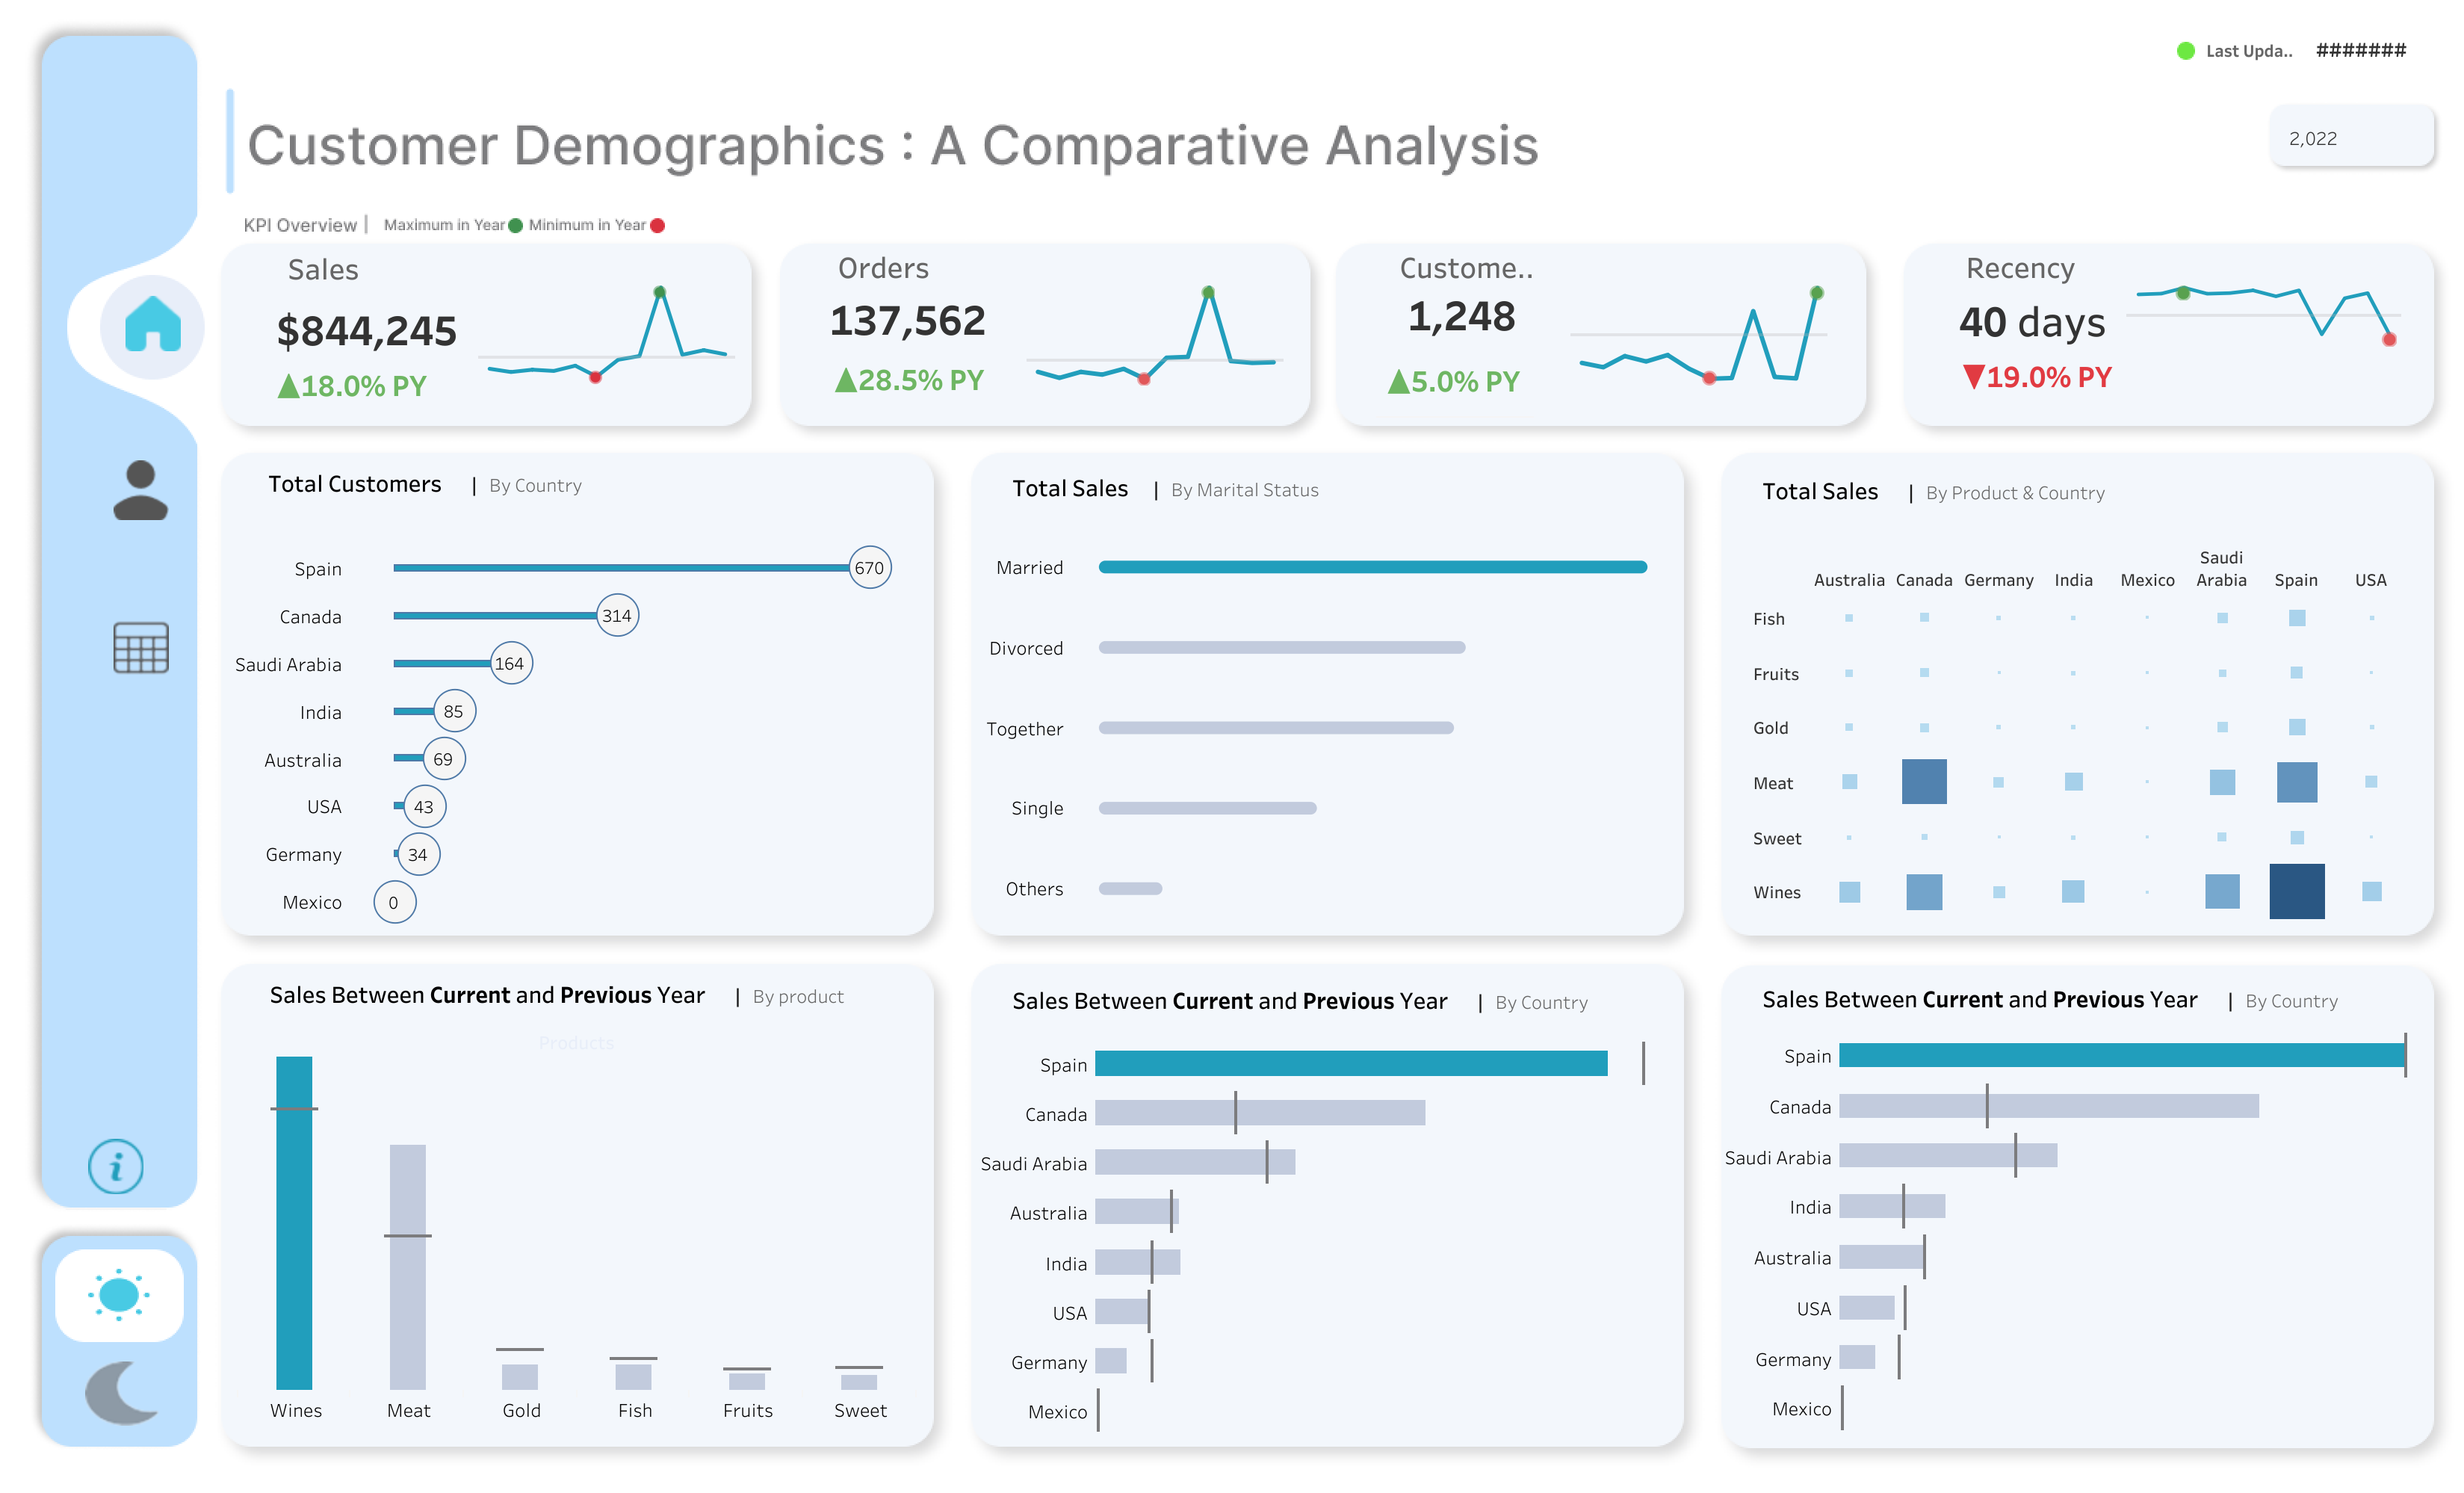Select the Sales KPI value $844,245
Image resolution: width=2464 pixels, height=1493 pixels.
click(x=366, y=331)
